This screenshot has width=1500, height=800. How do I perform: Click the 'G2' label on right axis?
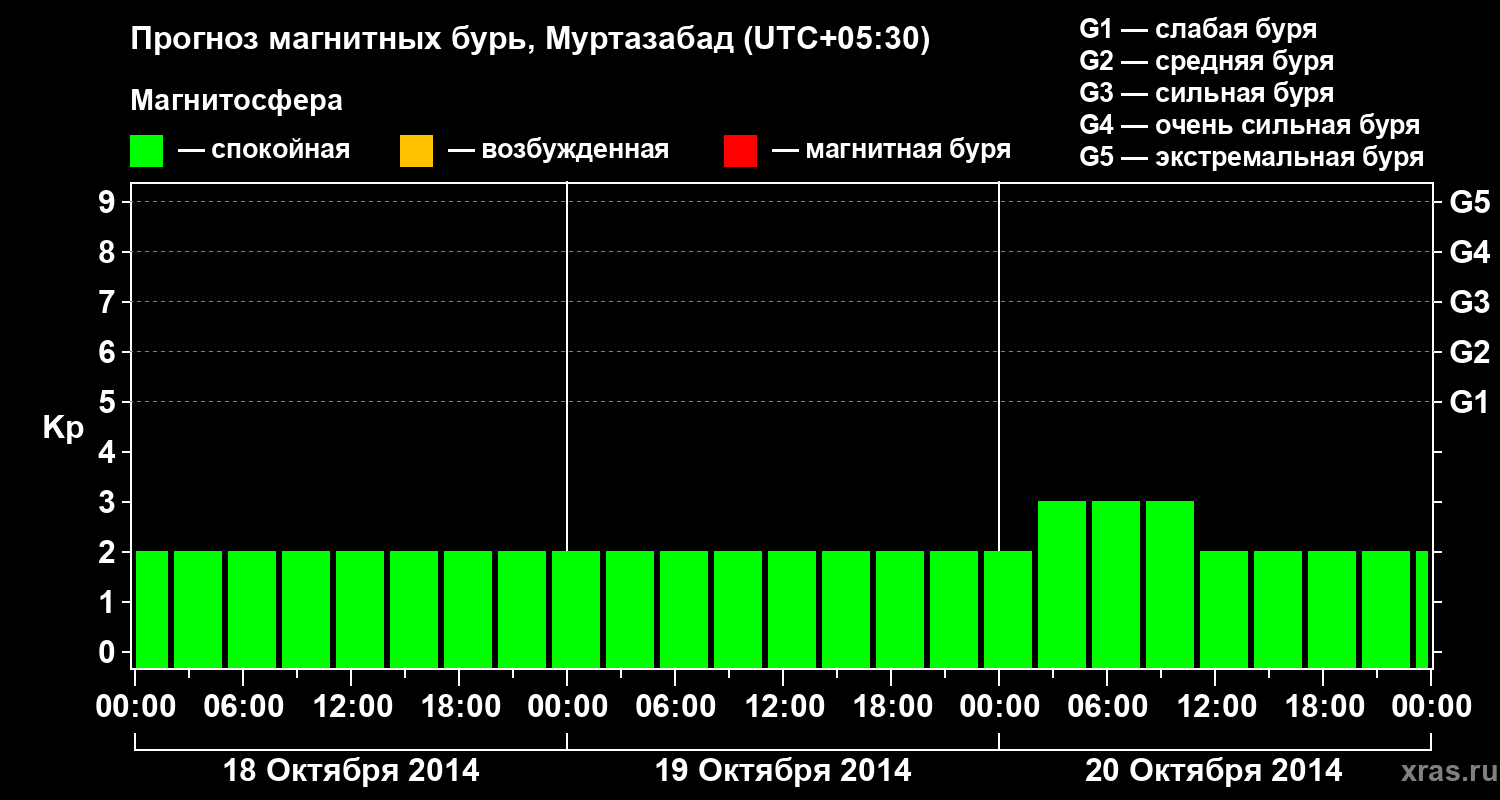[x=1469, y=352]
